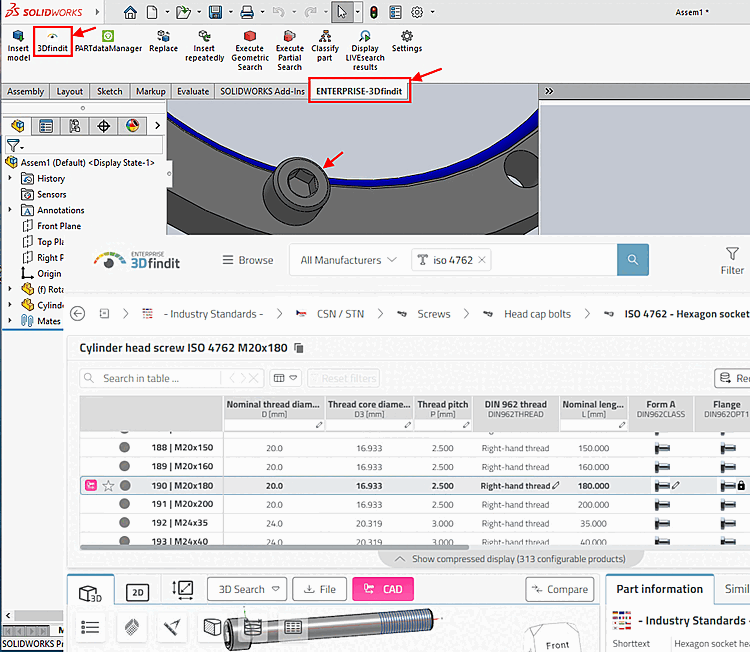Viewport: 750px width, 652px height.
Task: Display LIVEsearch results
Action: pos(365,51)
